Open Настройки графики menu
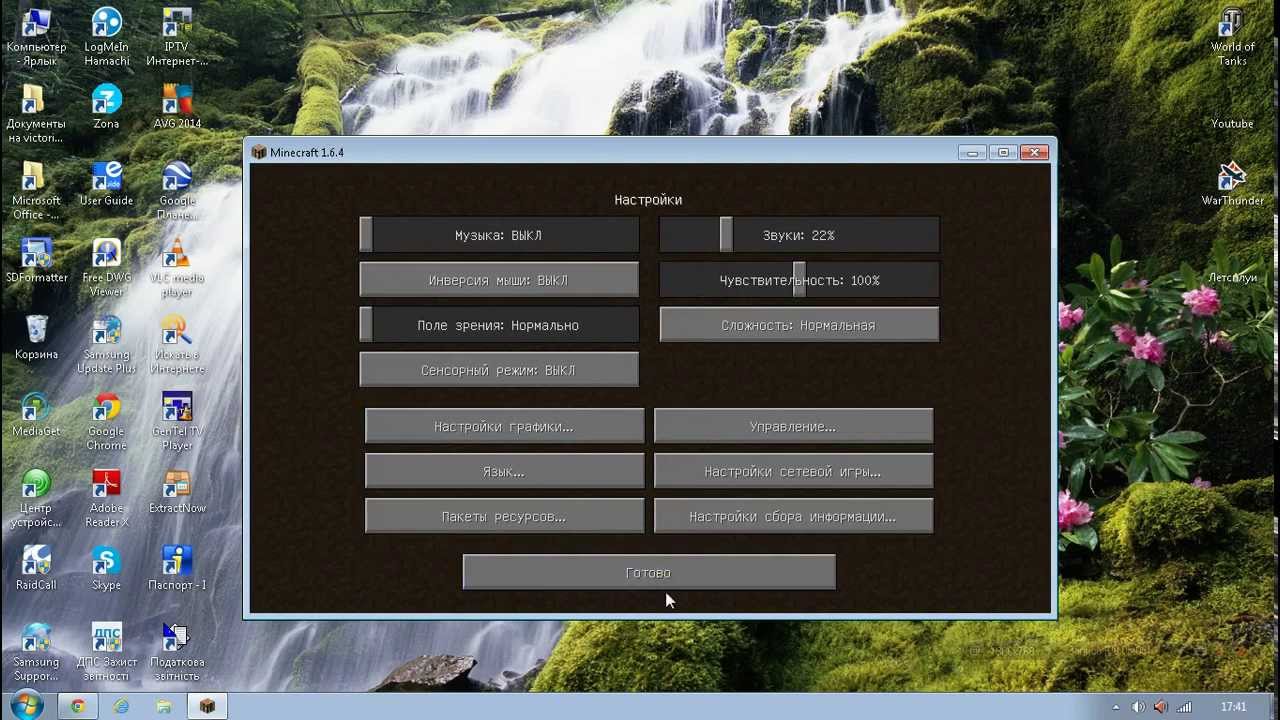This screenshot has height=720, width=1280. click(x=504, y=426)
